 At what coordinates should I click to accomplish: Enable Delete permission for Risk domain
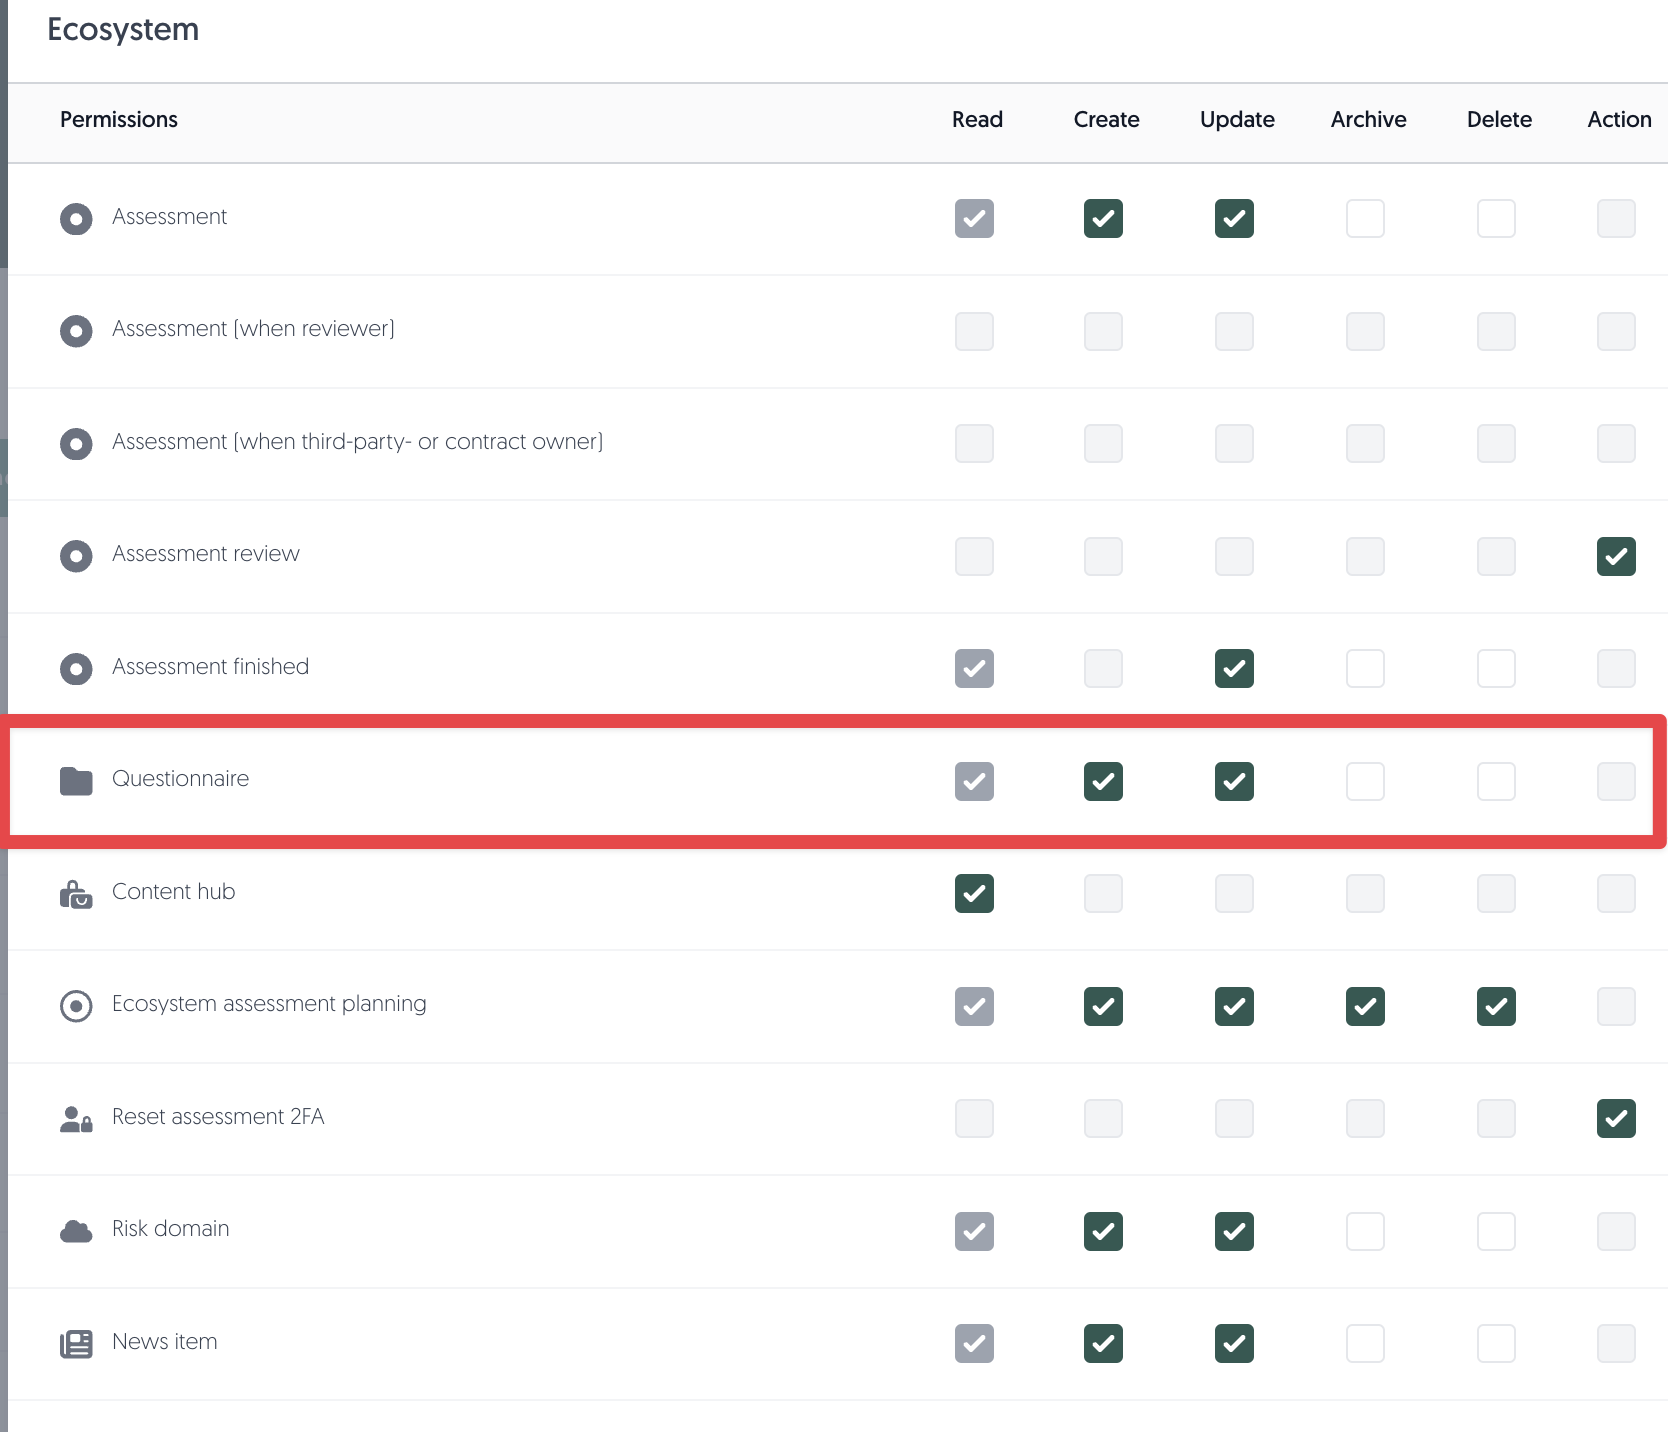1496,1231
